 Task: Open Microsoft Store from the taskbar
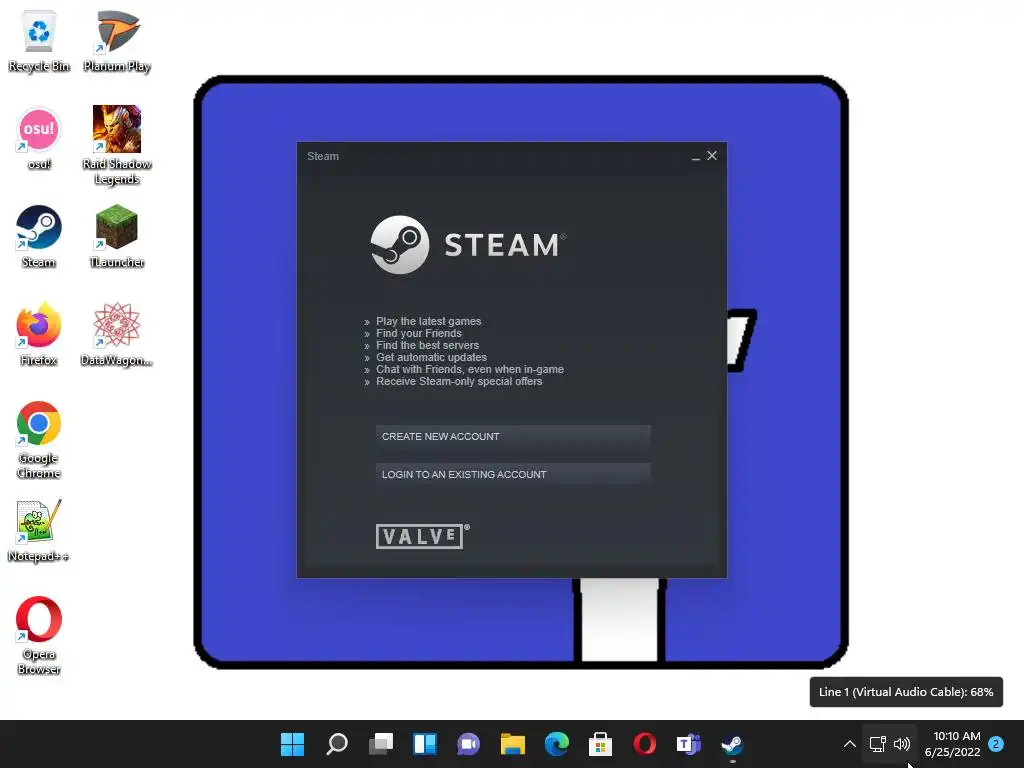[x=600, y=744]
